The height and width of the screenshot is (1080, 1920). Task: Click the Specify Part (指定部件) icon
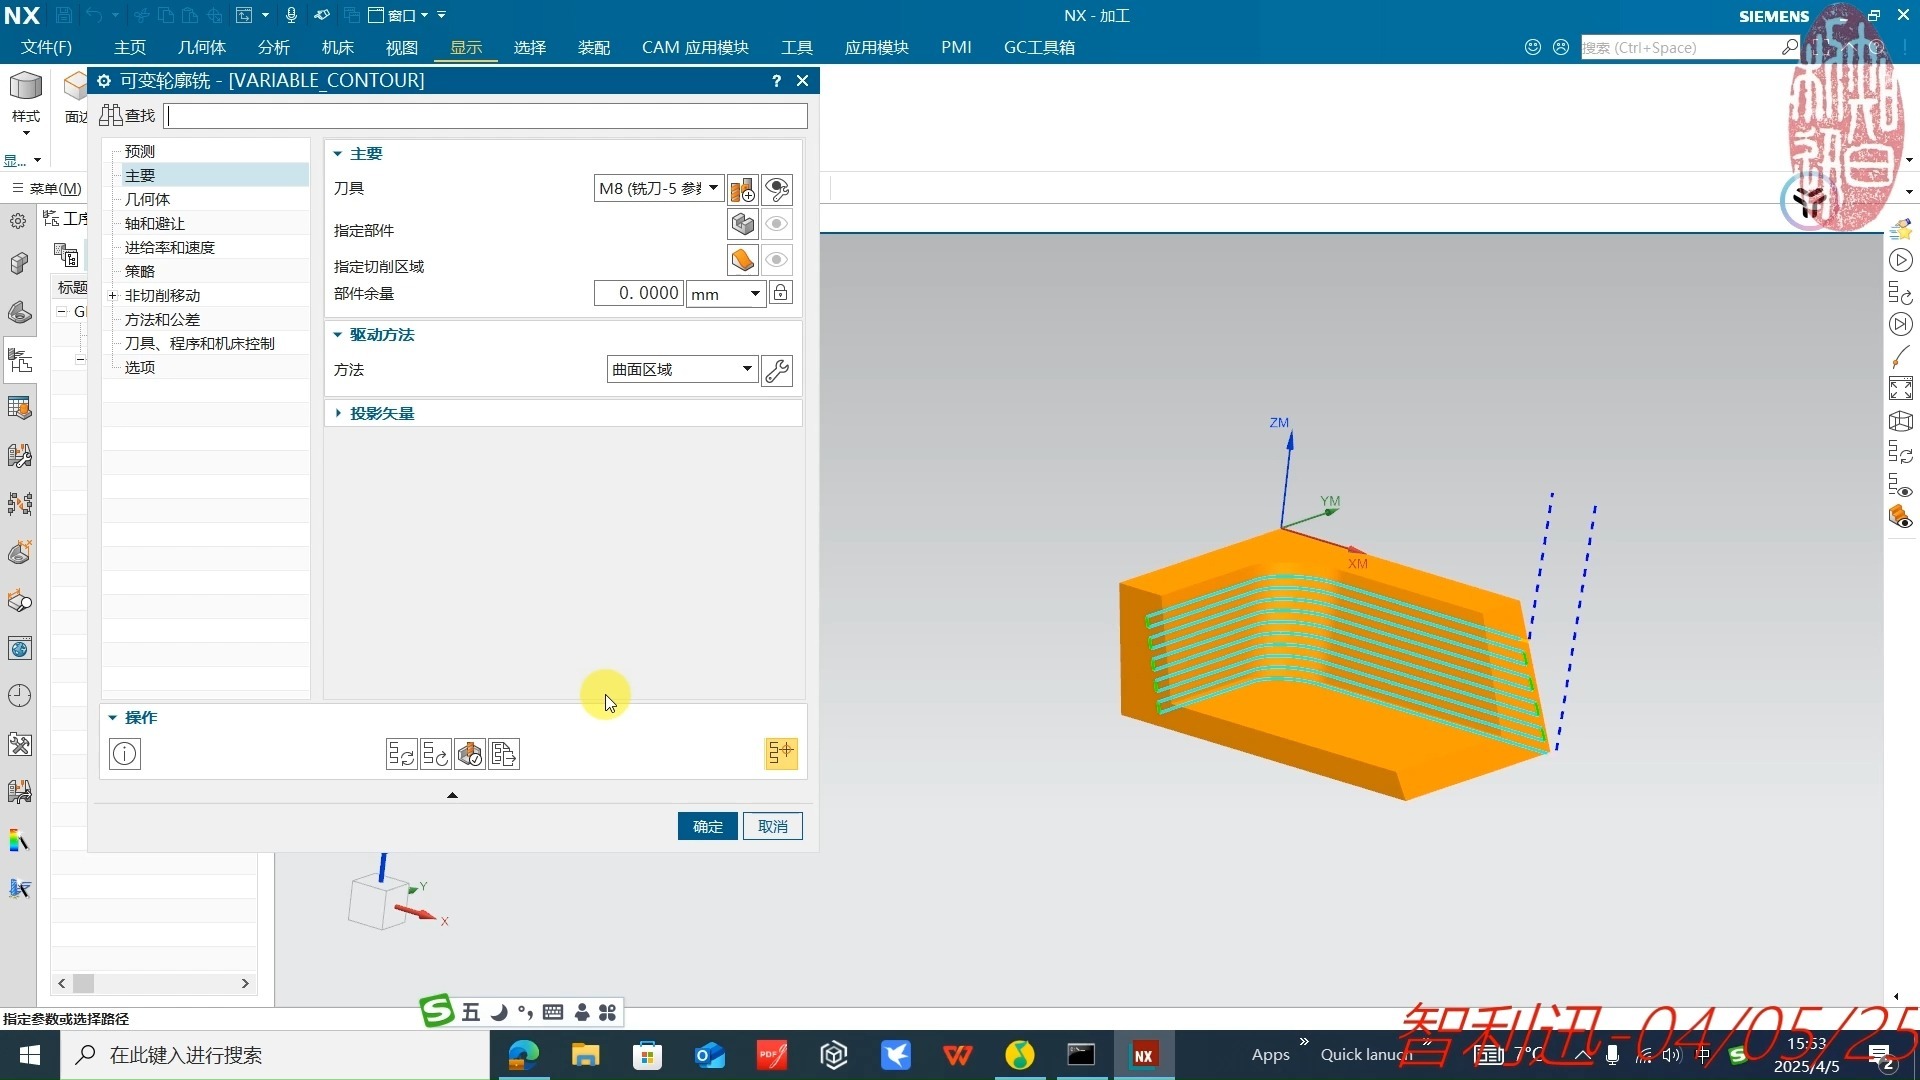click(x=742, y=224)
